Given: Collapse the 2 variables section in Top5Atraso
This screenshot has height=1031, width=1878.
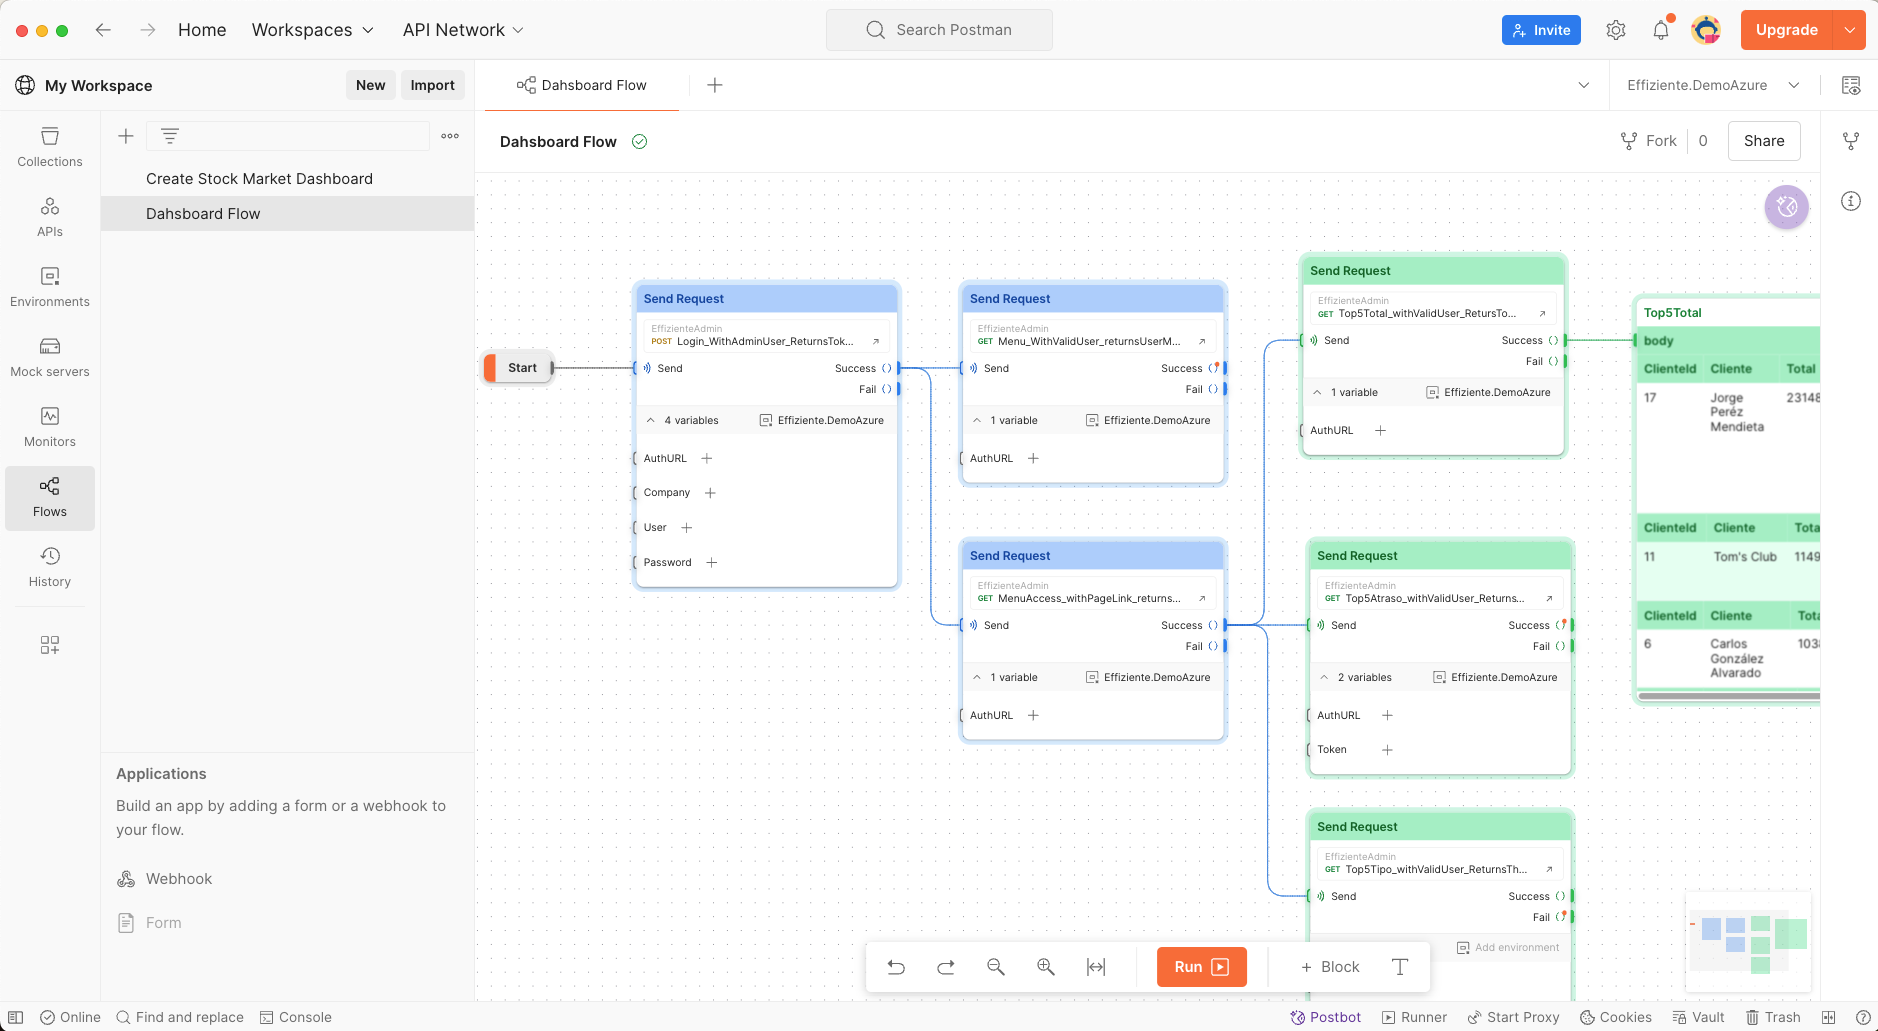Looking at the screenshot, I should pyautogui.click(x=1325, y=678).
